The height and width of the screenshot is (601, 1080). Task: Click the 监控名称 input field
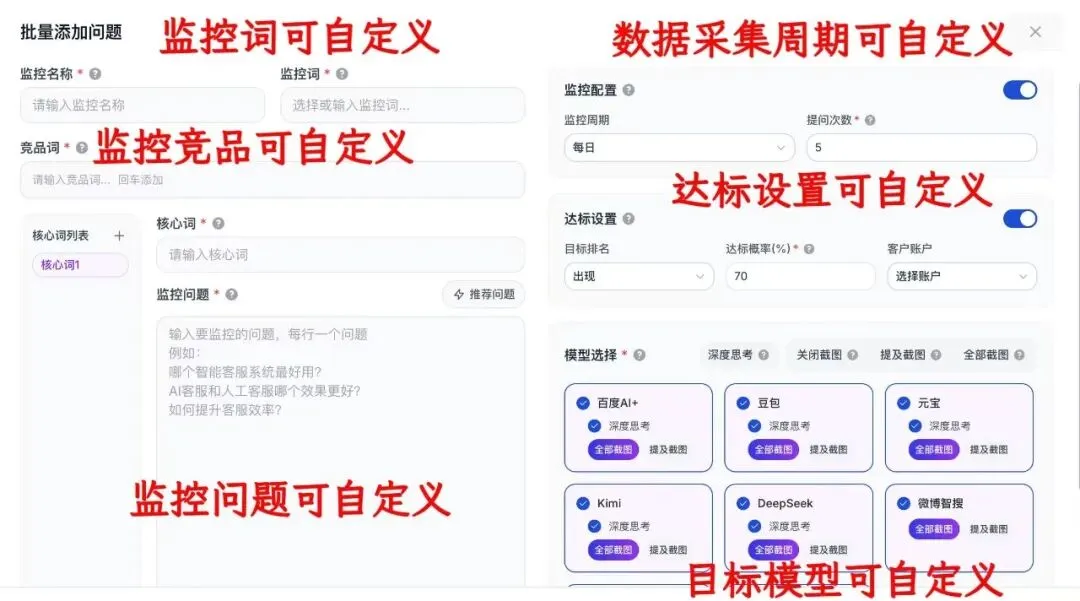pyautogui.click(x=143, y=105)
